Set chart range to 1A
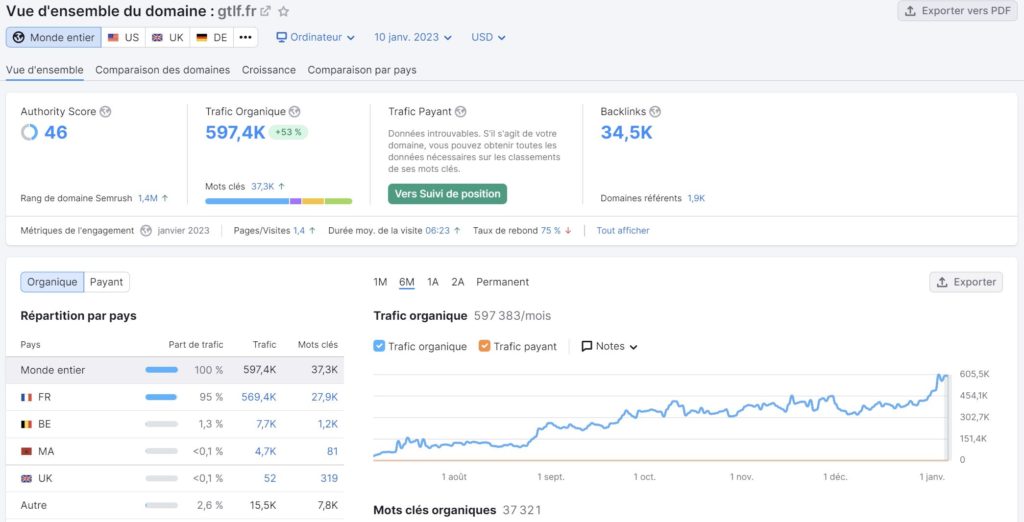Image resolution: width=1024 pixels, height=522 pixels. pos(433,282)
